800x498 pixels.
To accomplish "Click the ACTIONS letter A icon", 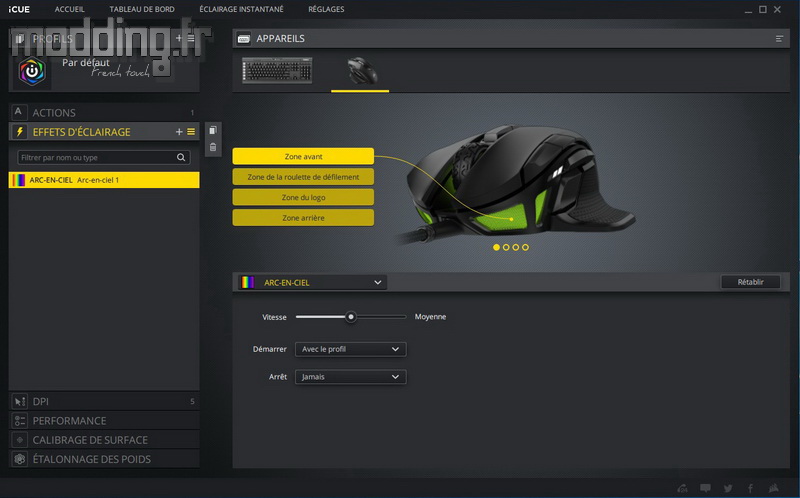I will click(x=18, y=112).
